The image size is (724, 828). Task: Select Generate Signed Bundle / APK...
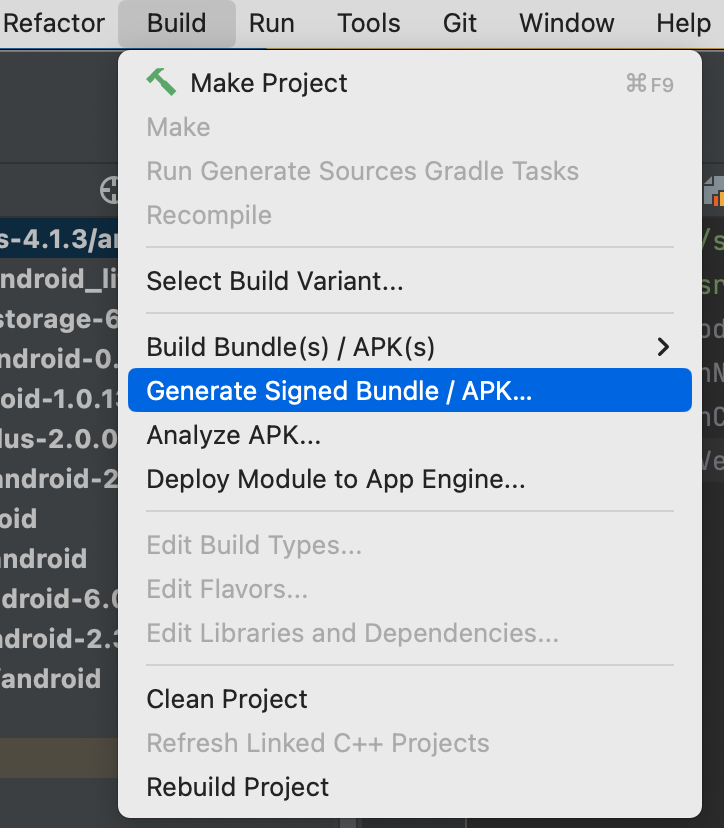(339, 391)
